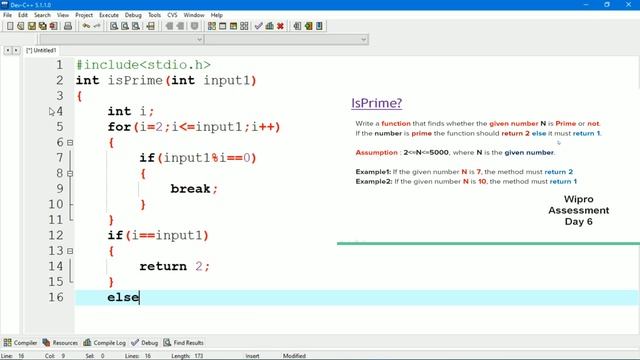
Task: Collapse the code fold at line 6
Action: pyautogui.click(x=70, y=143)
